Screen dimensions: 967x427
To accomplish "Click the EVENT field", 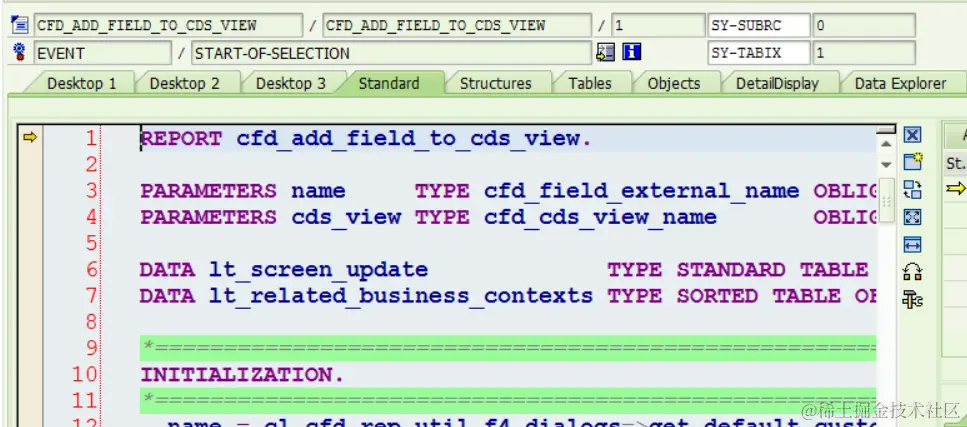I will click(102, 53).
